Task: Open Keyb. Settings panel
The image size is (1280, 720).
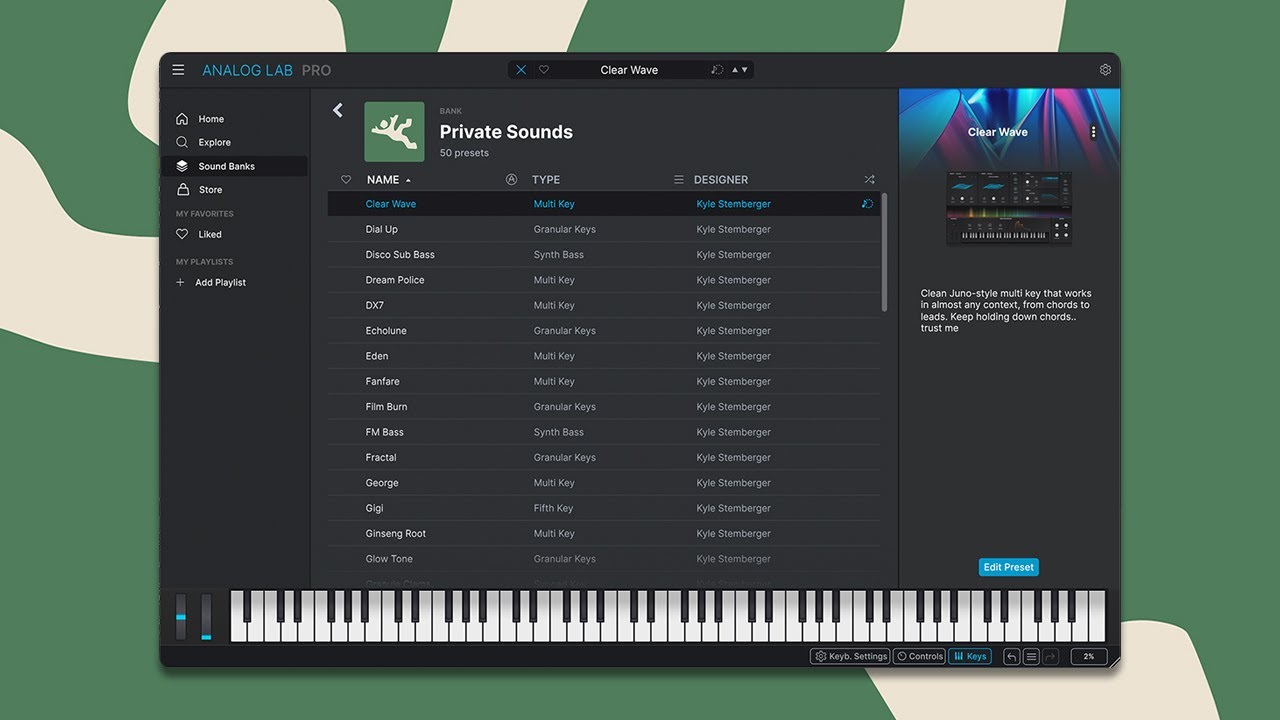Action: coord(851,656)
